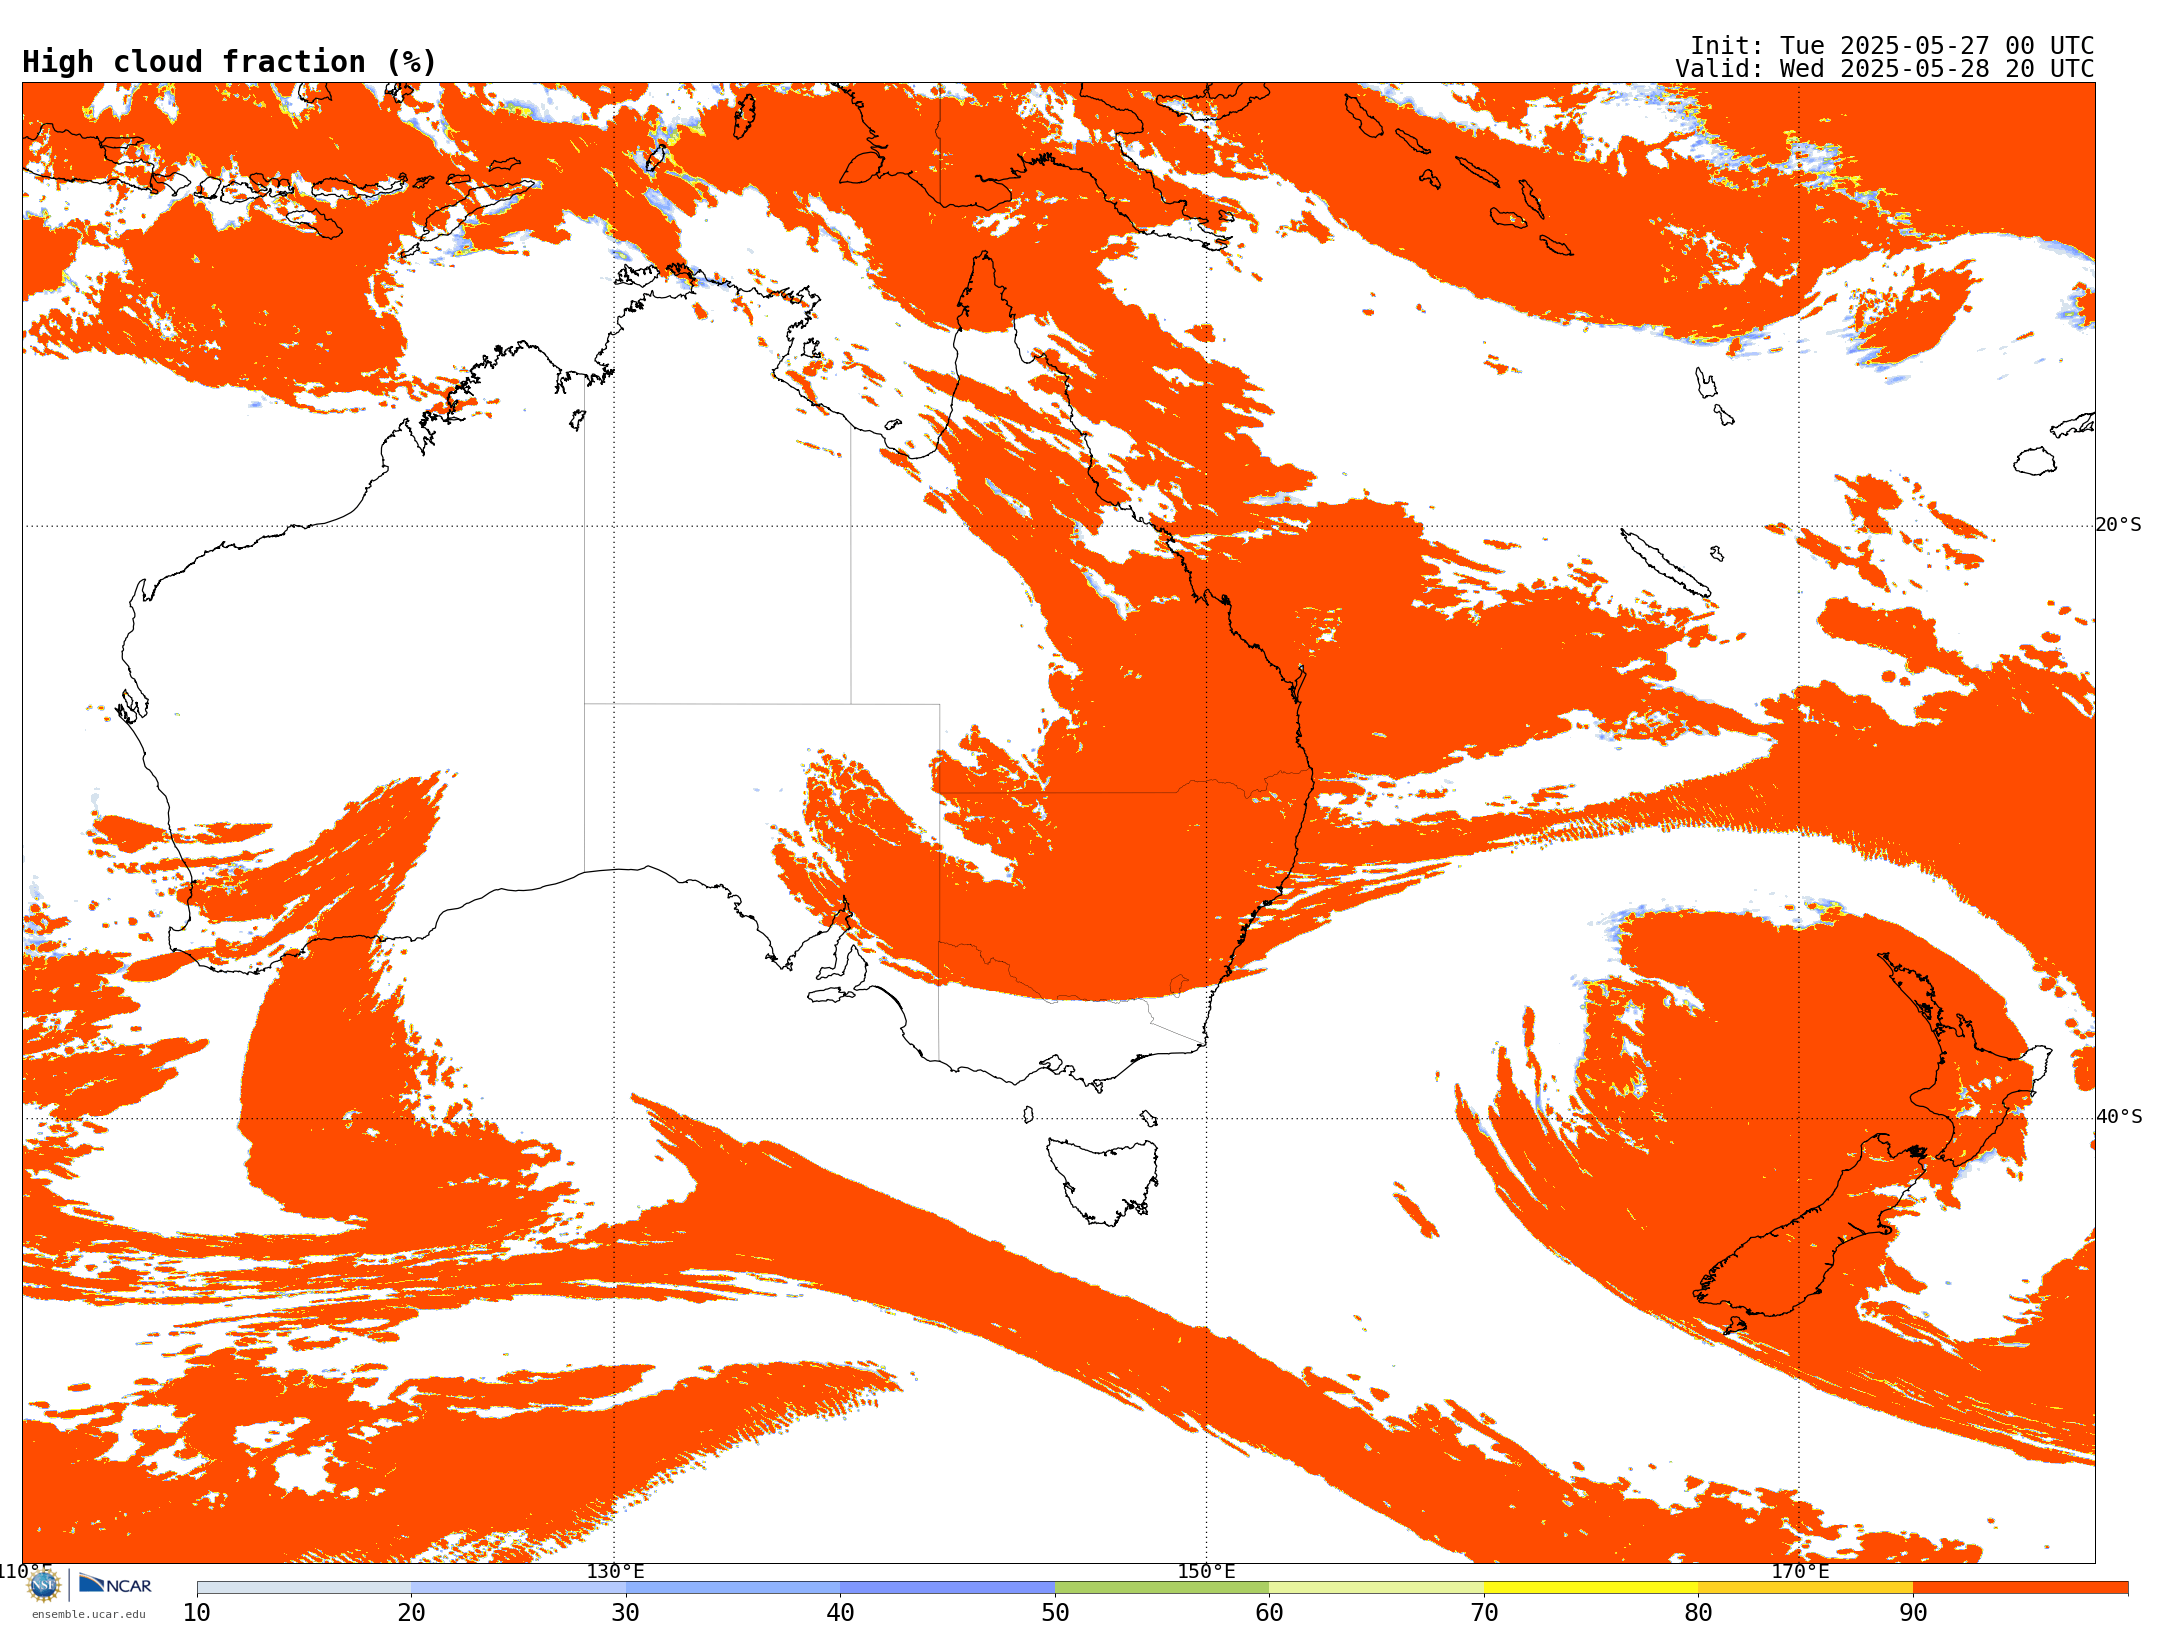
Task: Click the New Caledonia island outline
Action: tap(1665, 563)
